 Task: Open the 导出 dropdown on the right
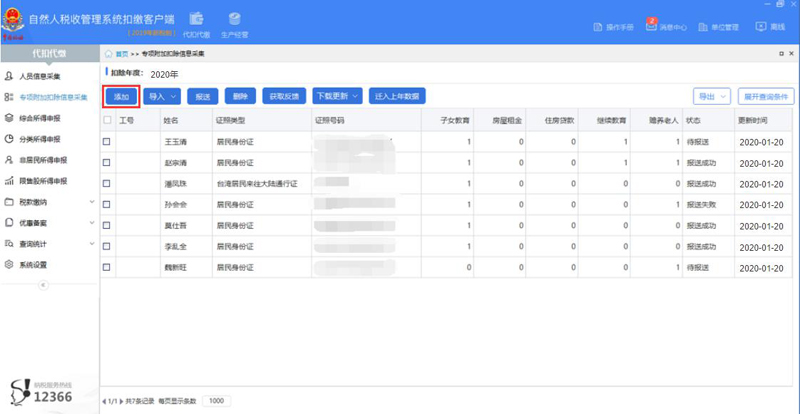click(x=711, y=97)
